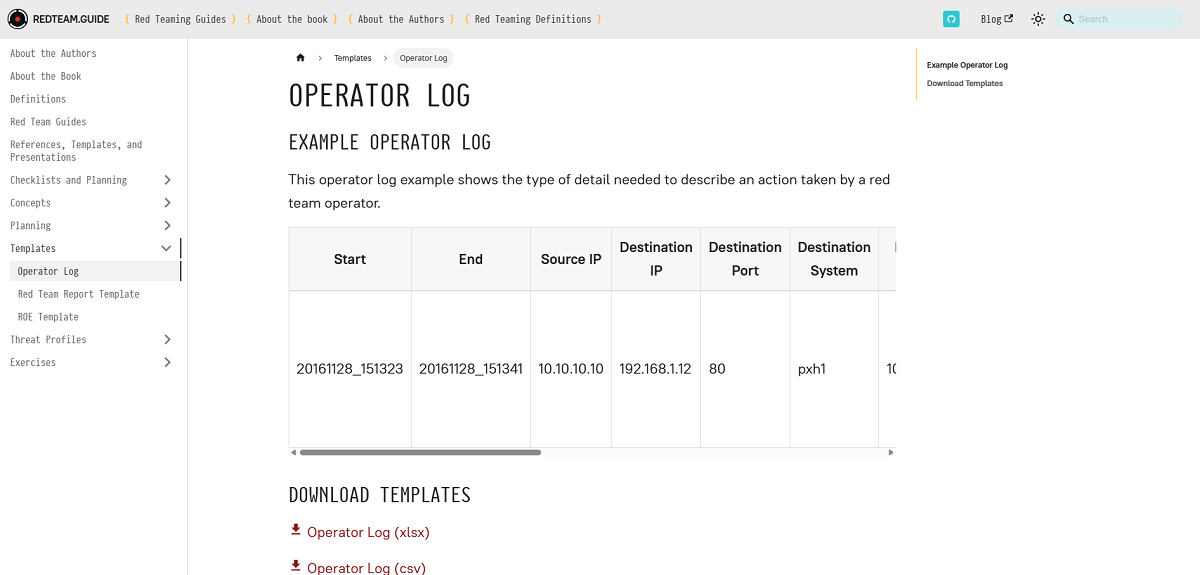Click the REDTEAM.GUIDE site title text

click(71, 19)
